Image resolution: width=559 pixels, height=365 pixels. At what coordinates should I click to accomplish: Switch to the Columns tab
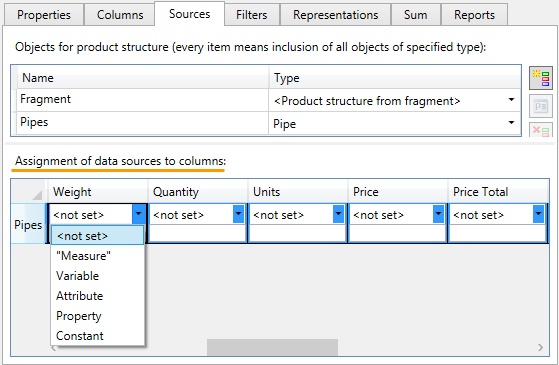click(120, 15)
